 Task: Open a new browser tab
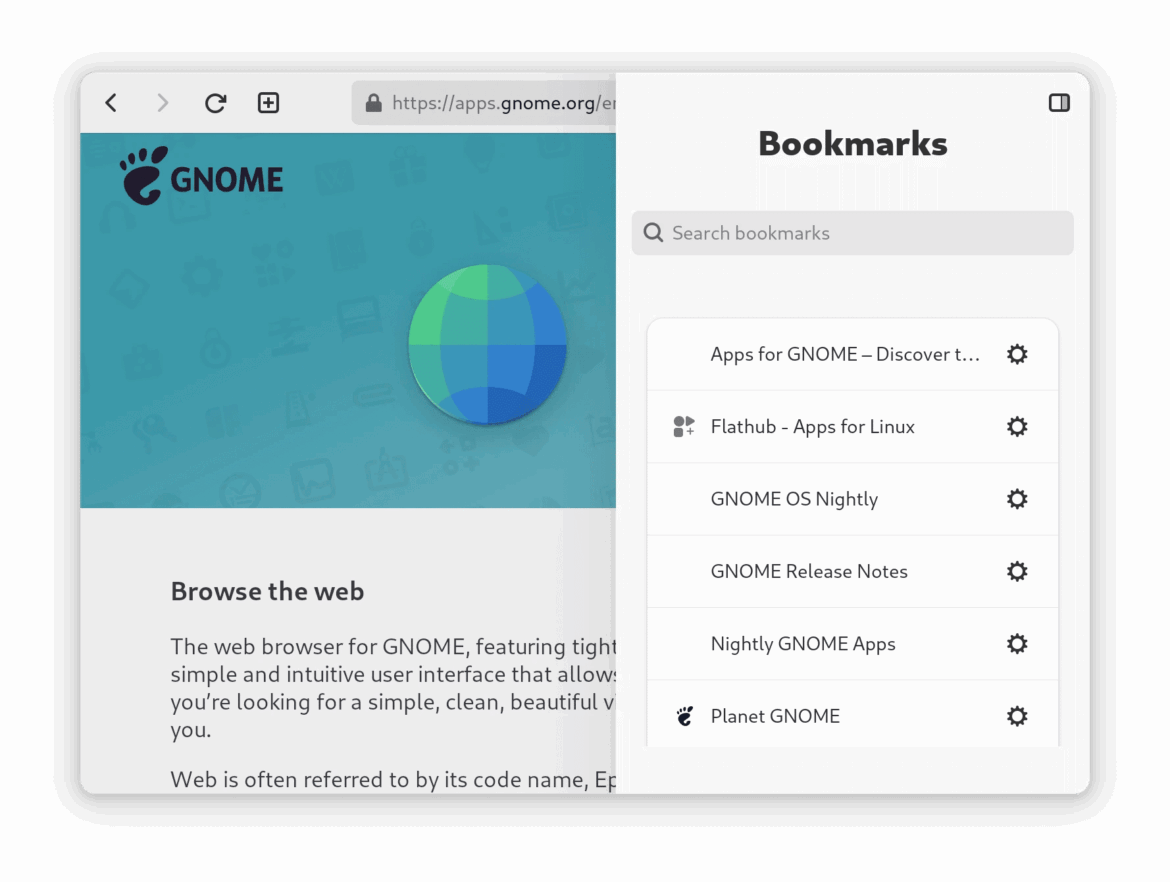tap(267, 102)
